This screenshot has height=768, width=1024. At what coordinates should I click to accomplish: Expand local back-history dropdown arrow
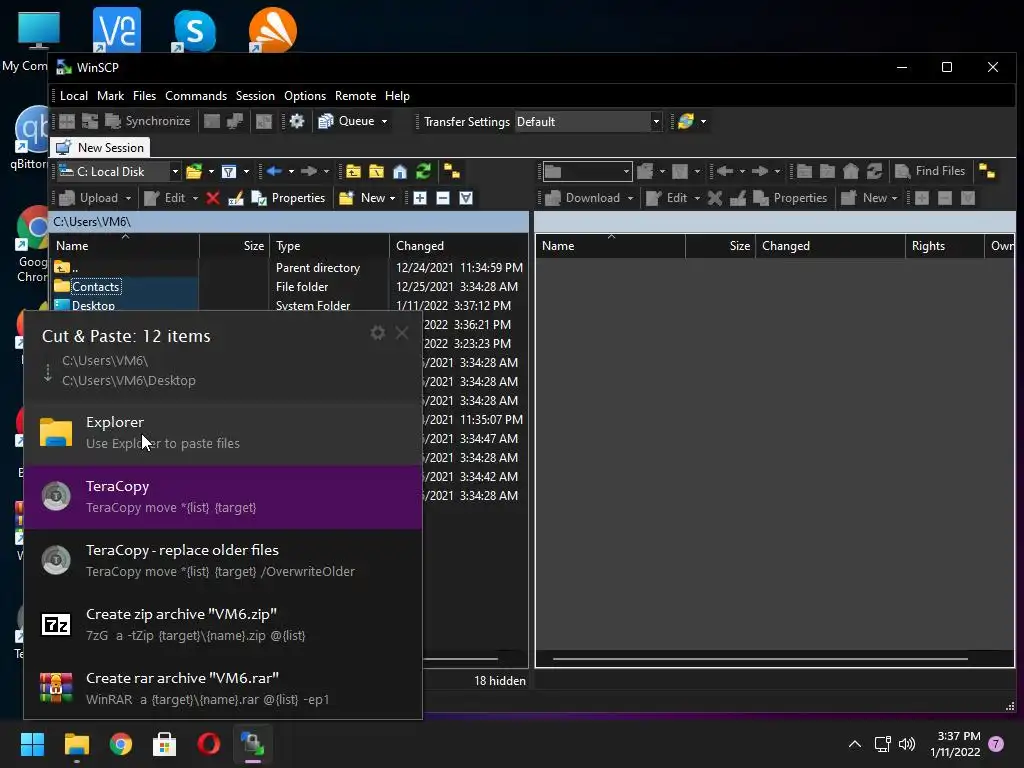click(x=291, y=172)
